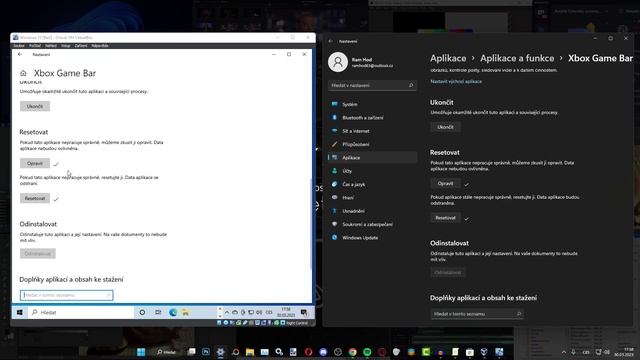Open Nápověda menu in VirtualBox
The width and height of the screenshot is (640, 360).
click(100, 46)
